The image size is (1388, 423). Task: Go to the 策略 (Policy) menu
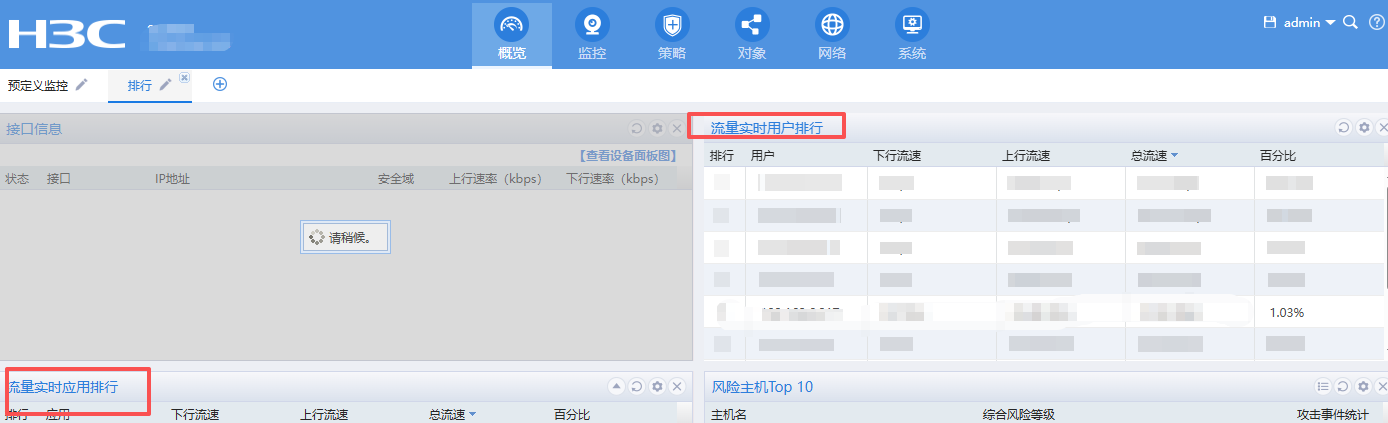672,35
